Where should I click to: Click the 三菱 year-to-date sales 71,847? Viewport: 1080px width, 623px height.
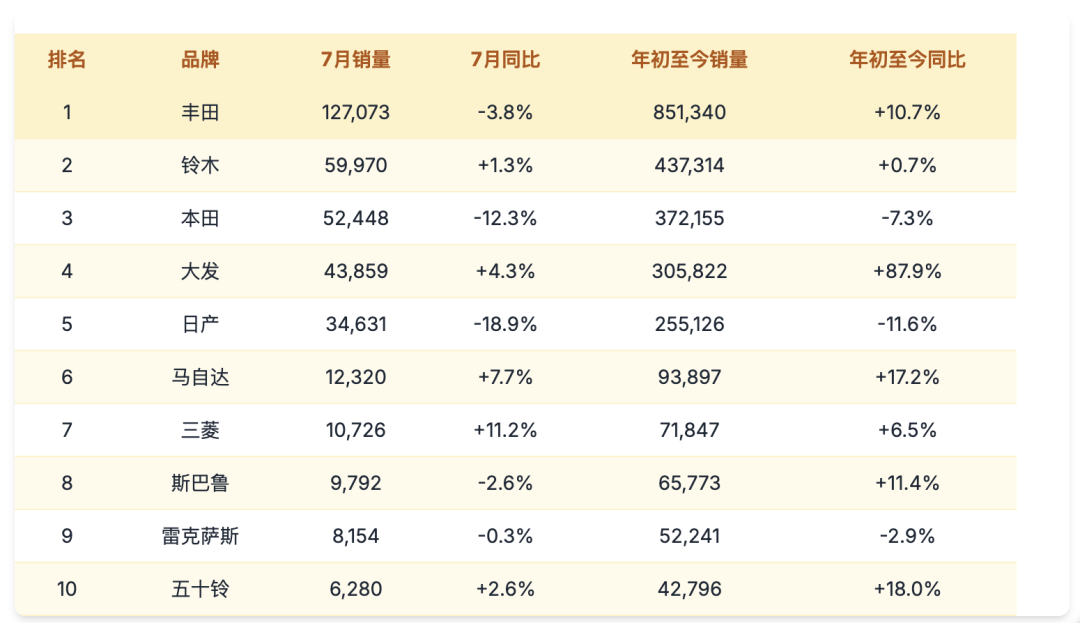(x=689, y=431)
